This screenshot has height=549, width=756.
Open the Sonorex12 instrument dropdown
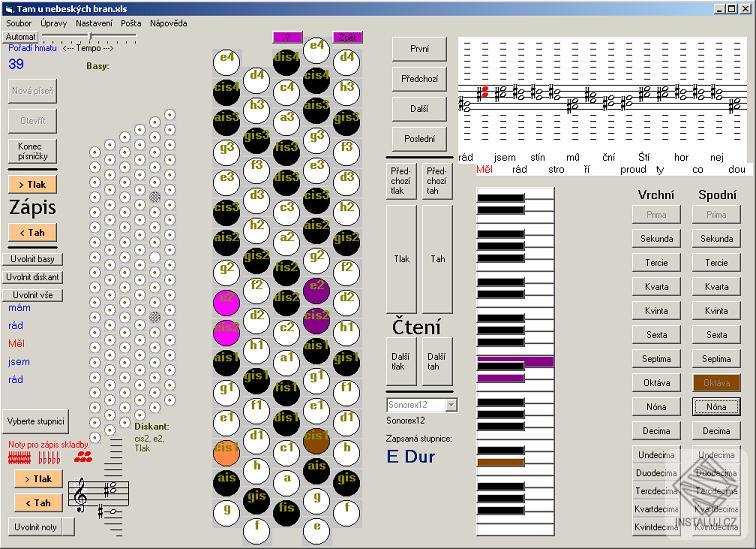pos(451,405)
